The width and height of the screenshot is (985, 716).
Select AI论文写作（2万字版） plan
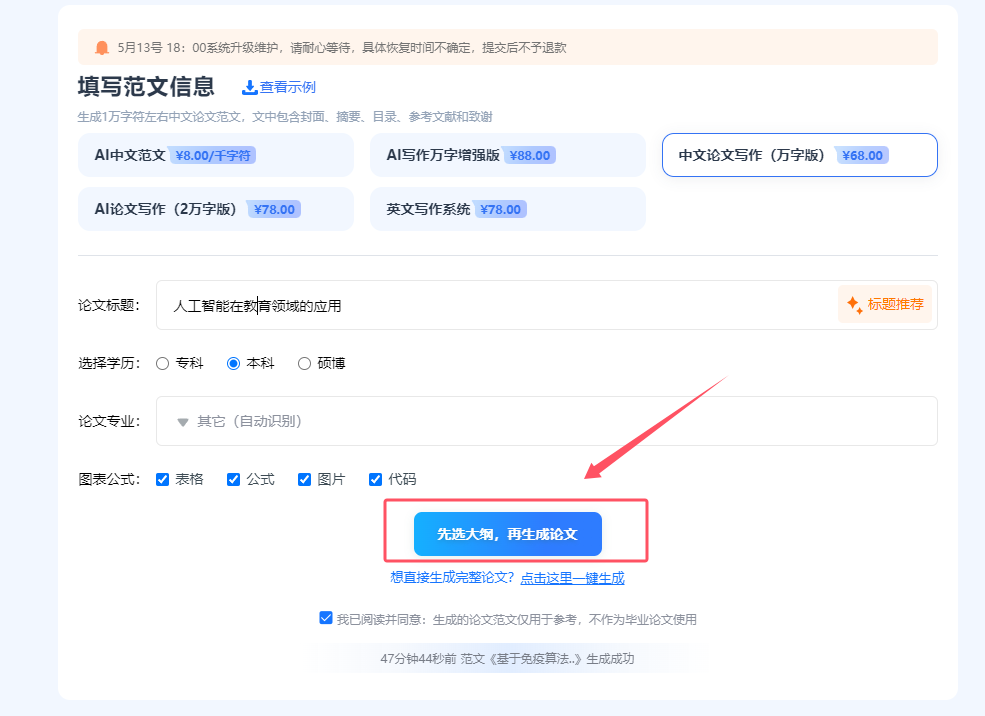pyautogui.click(x=215, y=209)
